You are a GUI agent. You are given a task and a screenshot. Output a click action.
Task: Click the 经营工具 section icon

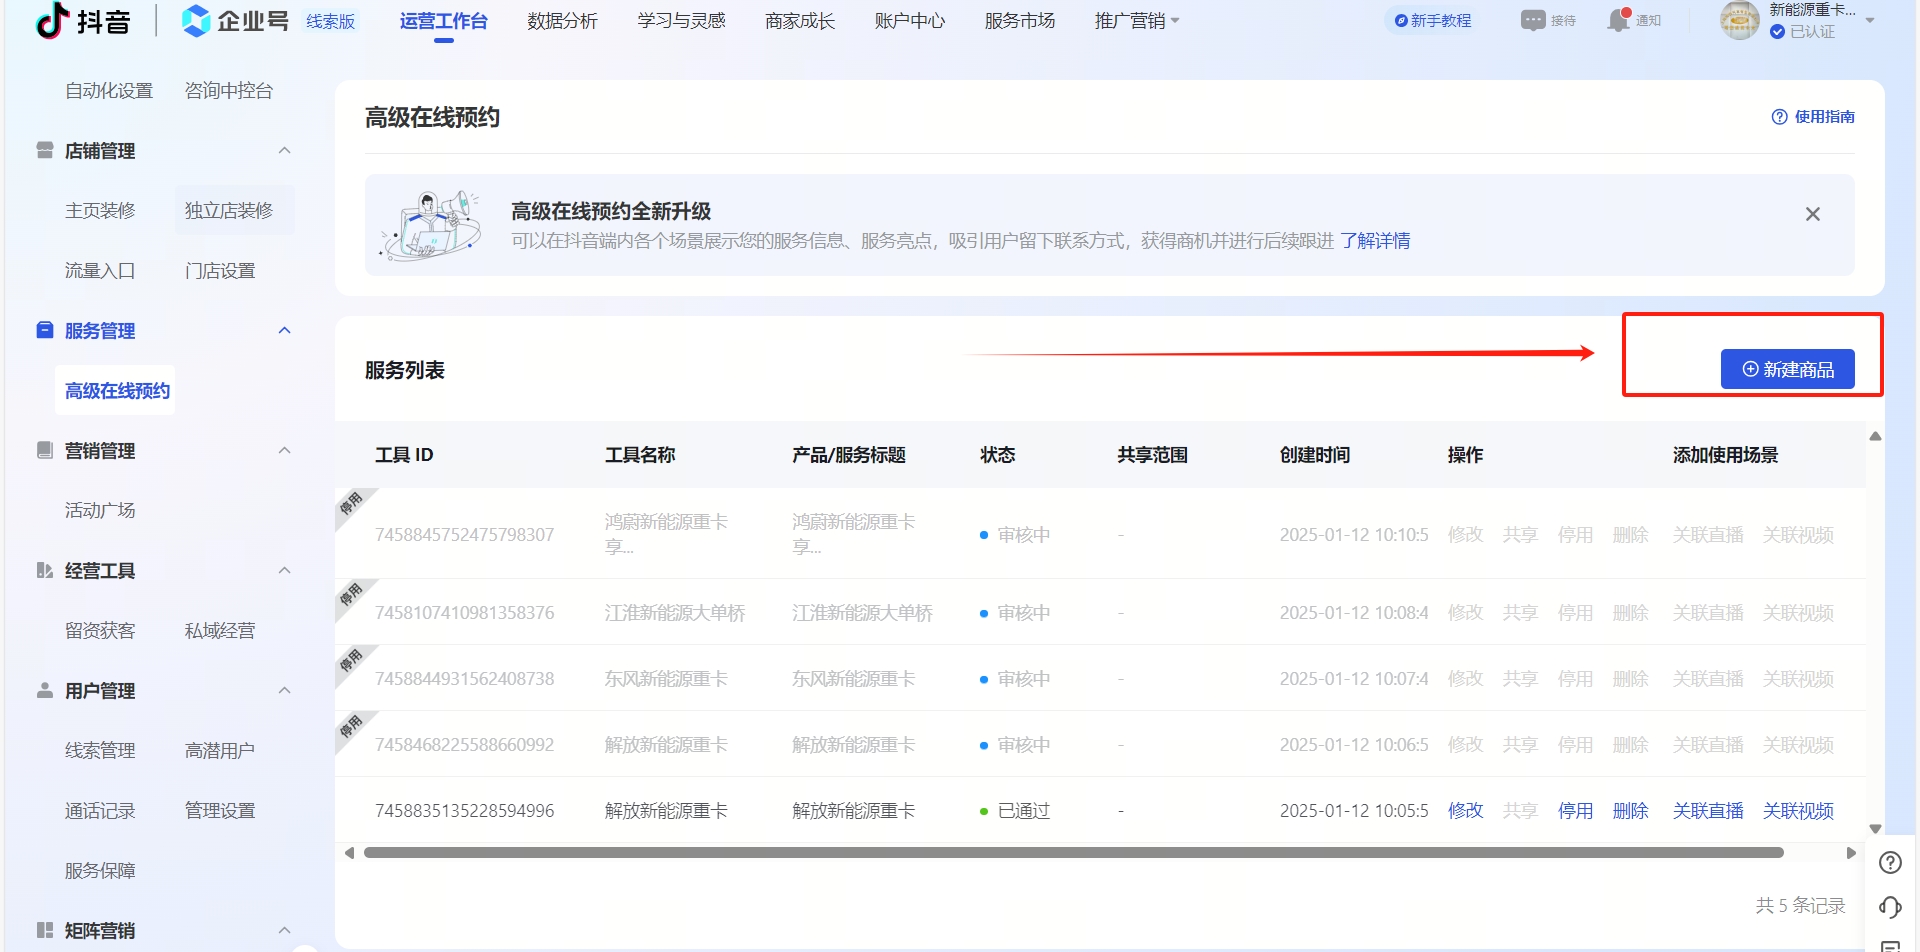click(45, 570)
